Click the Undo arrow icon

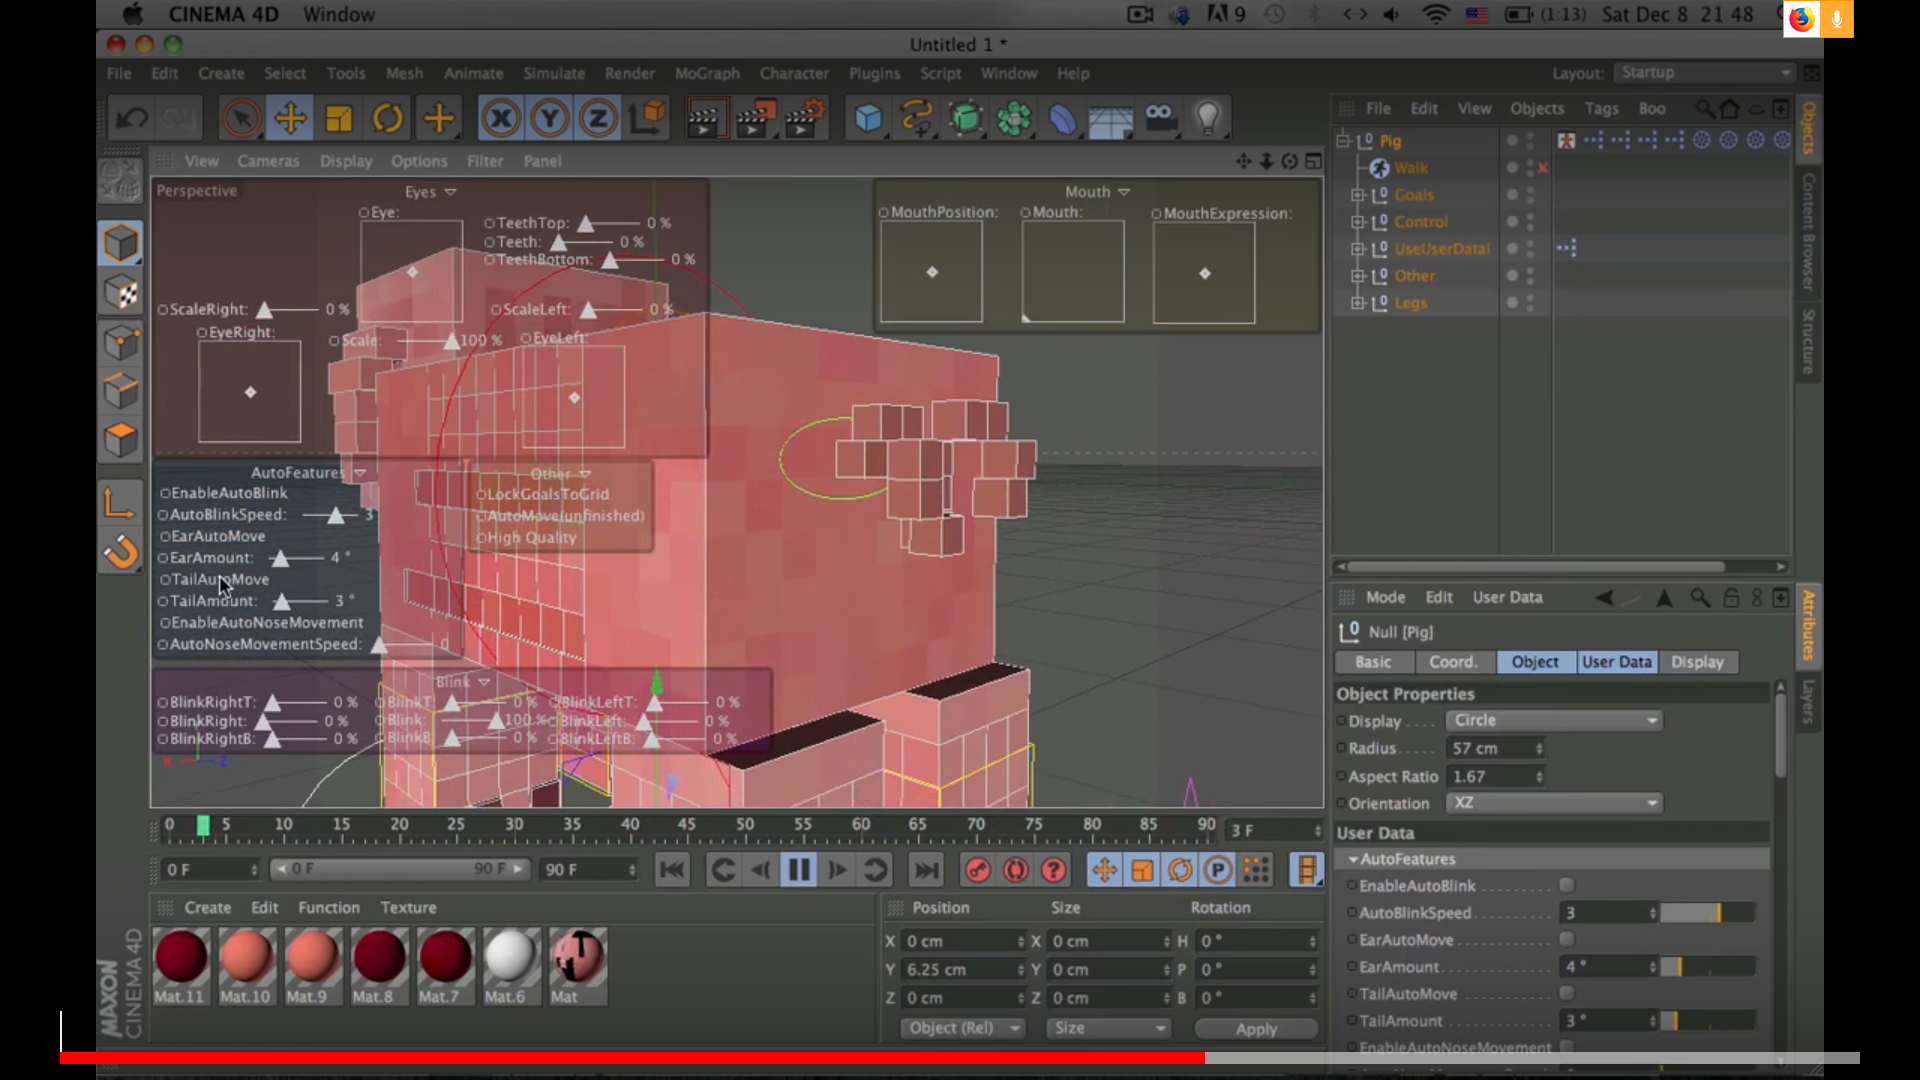pos(131,118)
